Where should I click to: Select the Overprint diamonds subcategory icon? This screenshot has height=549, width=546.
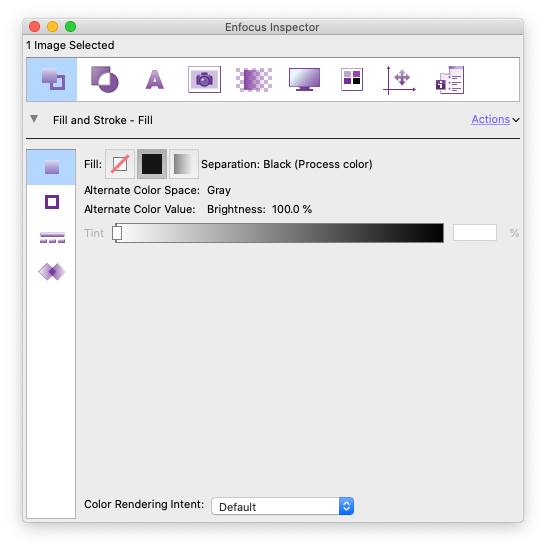[52, 272]
